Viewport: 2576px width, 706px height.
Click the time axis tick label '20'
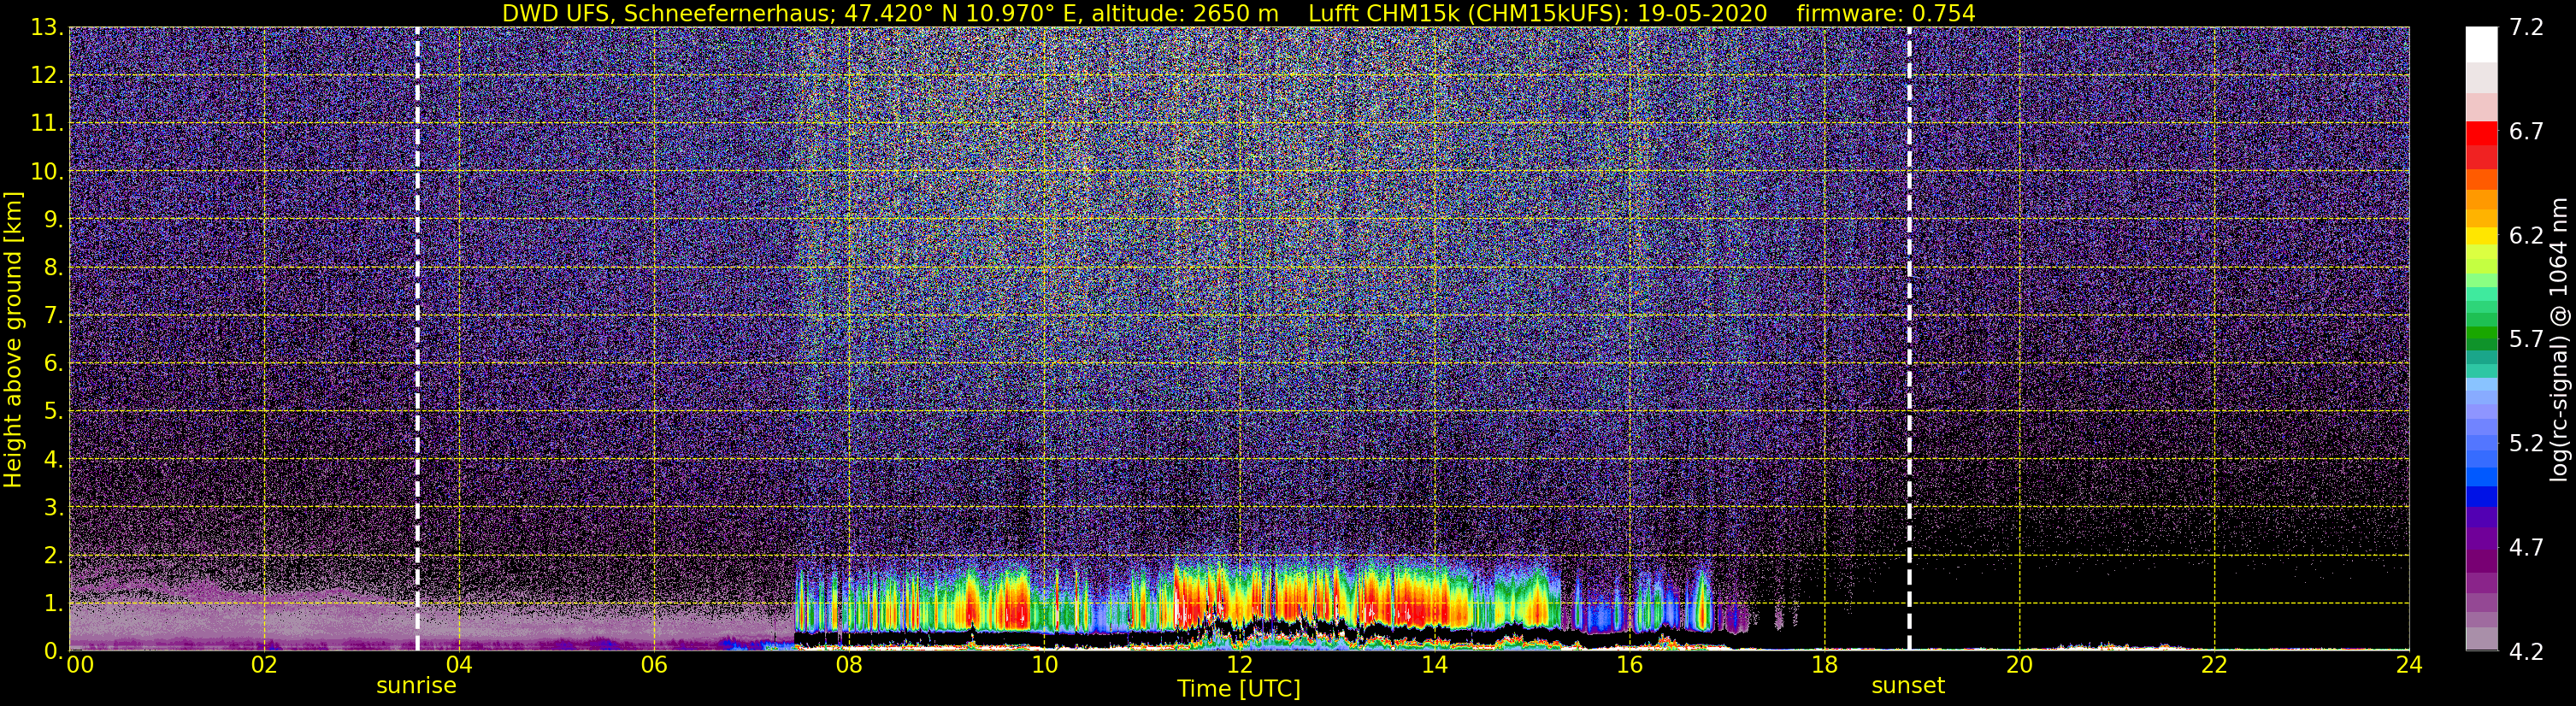2019,666
